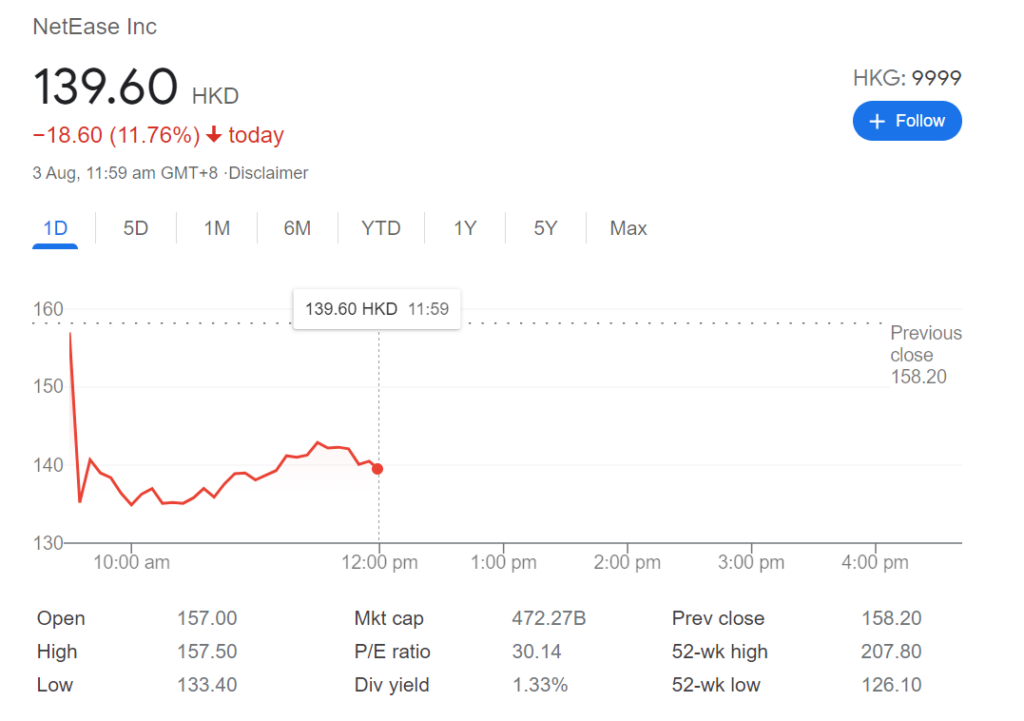Click the 10:00 am axis label

[x=131, y=562]
